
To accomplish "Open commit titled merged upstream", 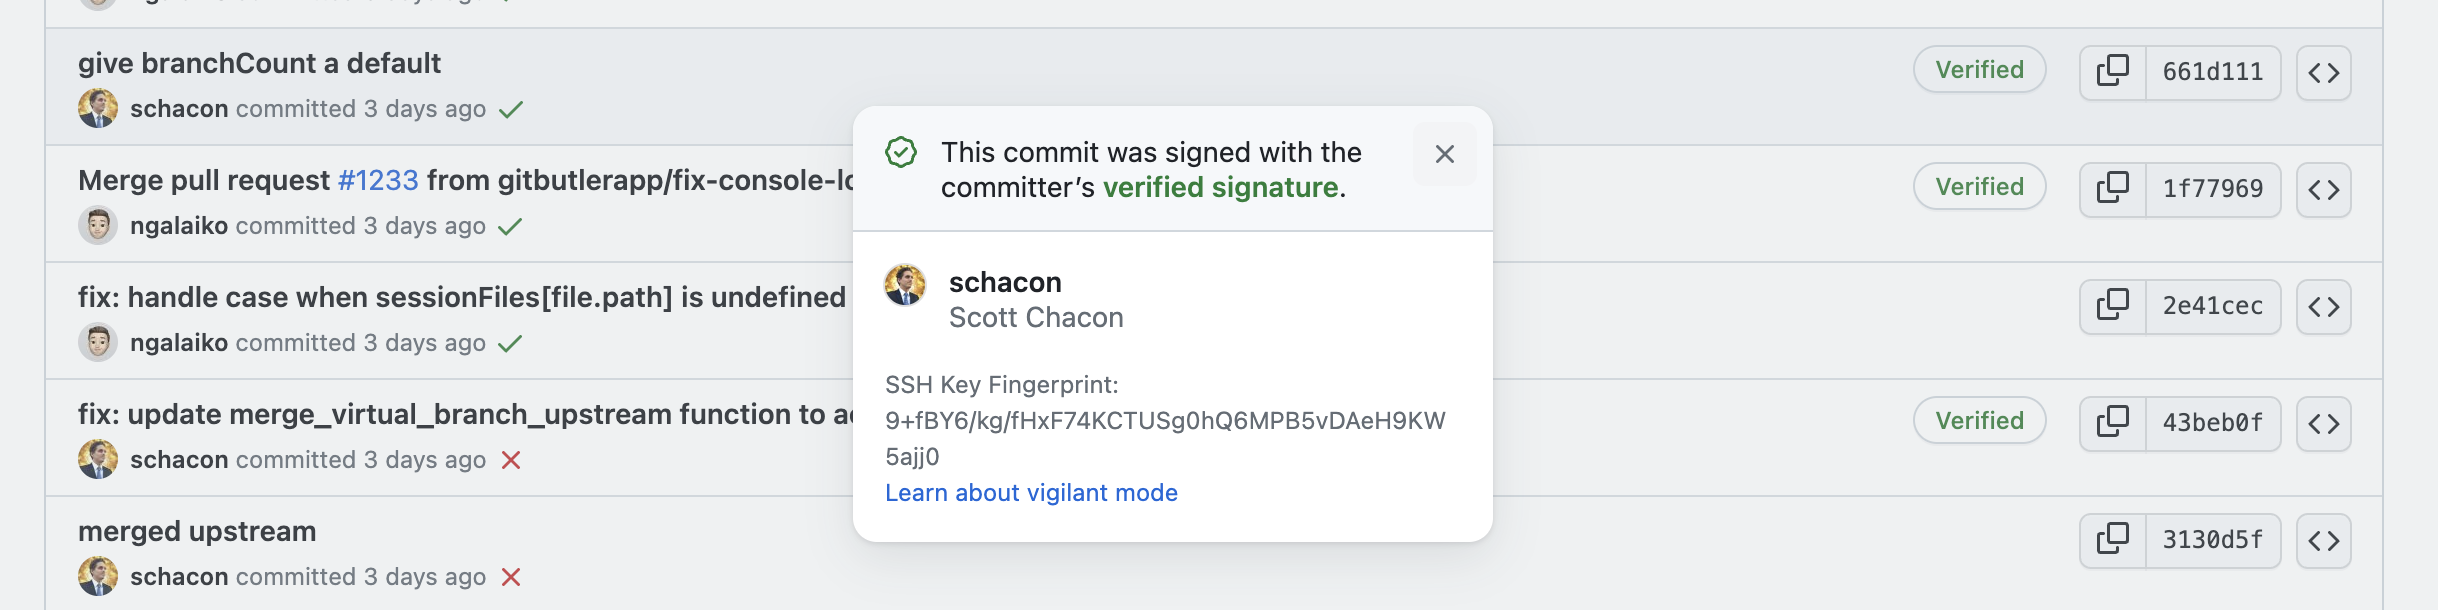I will pos(197,532).
